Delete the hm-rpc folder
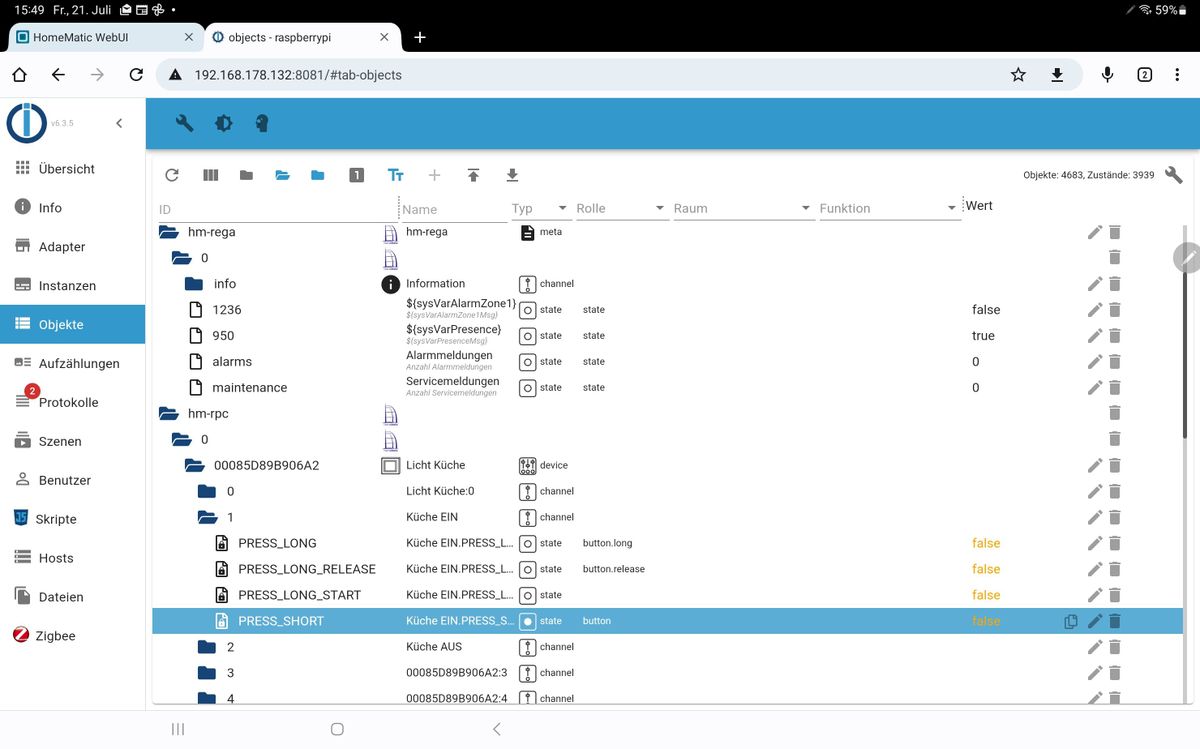Viewport: 1200px width, 749px height. (1115, 413)
